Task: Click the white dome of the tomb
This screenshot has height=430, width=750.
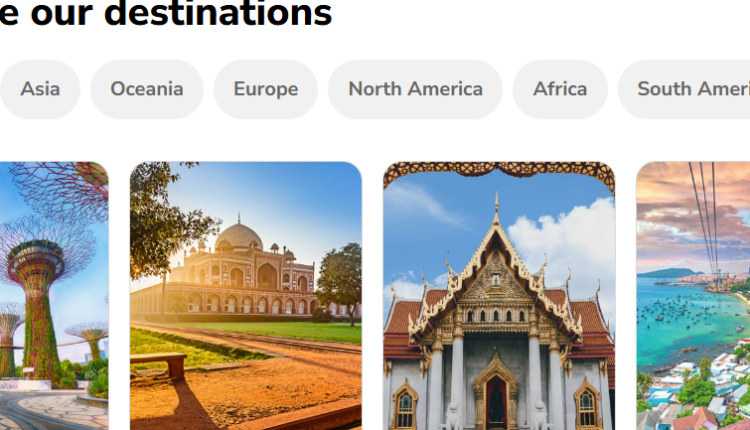Action: coord(239,235)
